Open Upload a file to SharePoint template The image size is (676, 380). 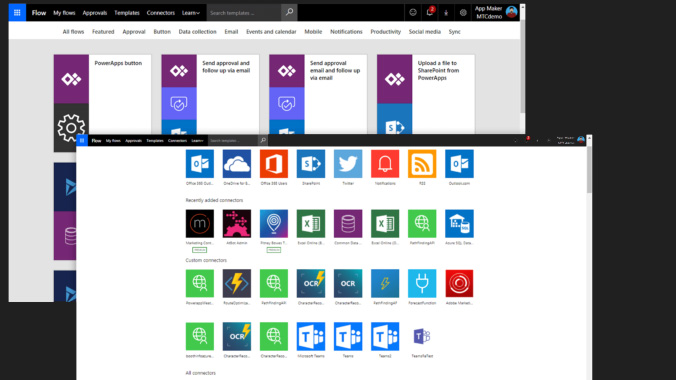click(426, 94)
